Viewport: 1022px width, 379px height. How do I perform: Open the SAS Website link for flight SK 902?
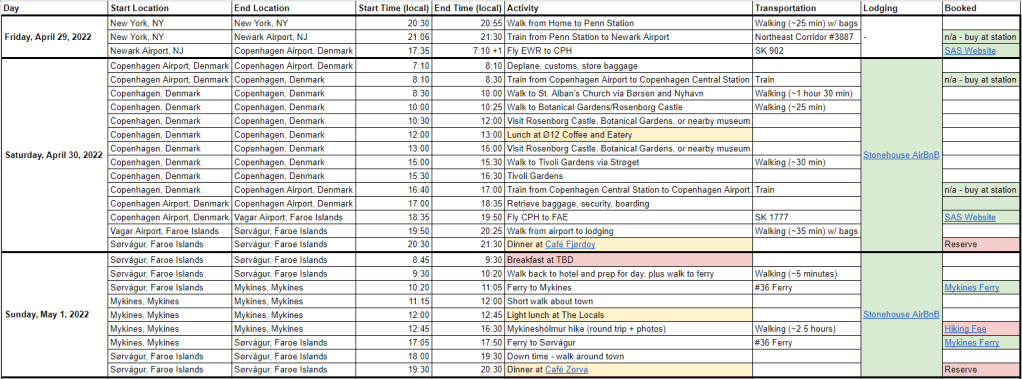click(969, 50)
